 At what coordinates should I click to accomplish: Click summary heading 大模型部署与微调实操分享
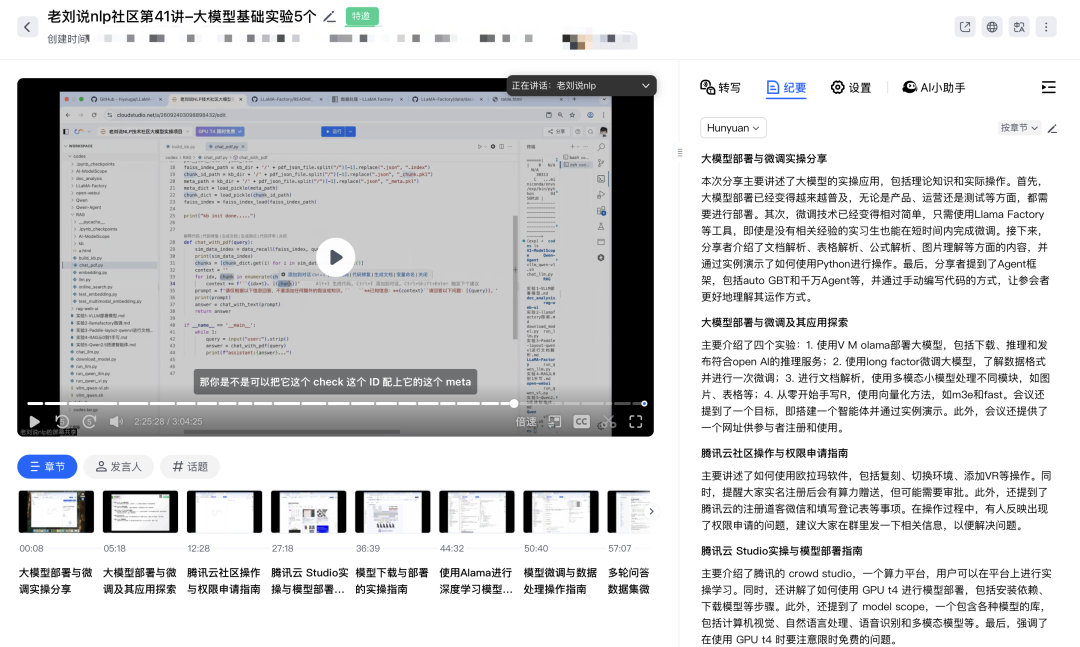764,158
